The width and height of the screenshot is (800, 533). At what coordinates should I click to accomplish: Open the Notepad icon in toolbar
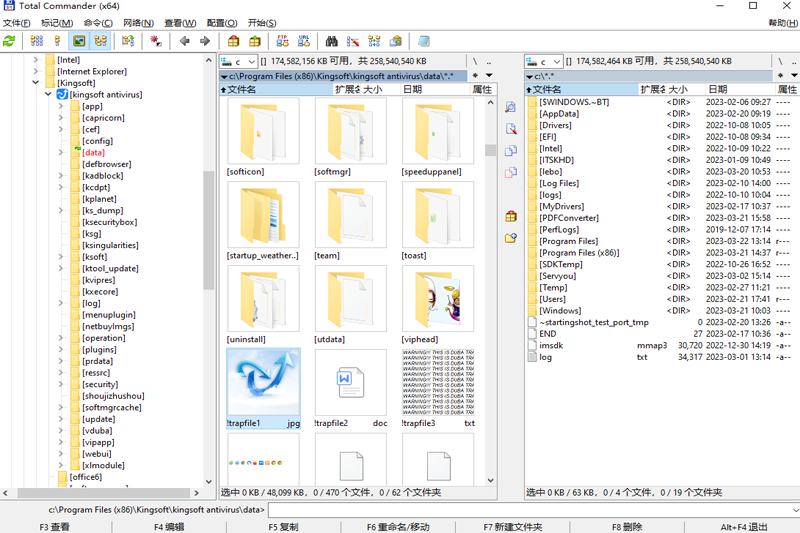(x=424, y=41)
